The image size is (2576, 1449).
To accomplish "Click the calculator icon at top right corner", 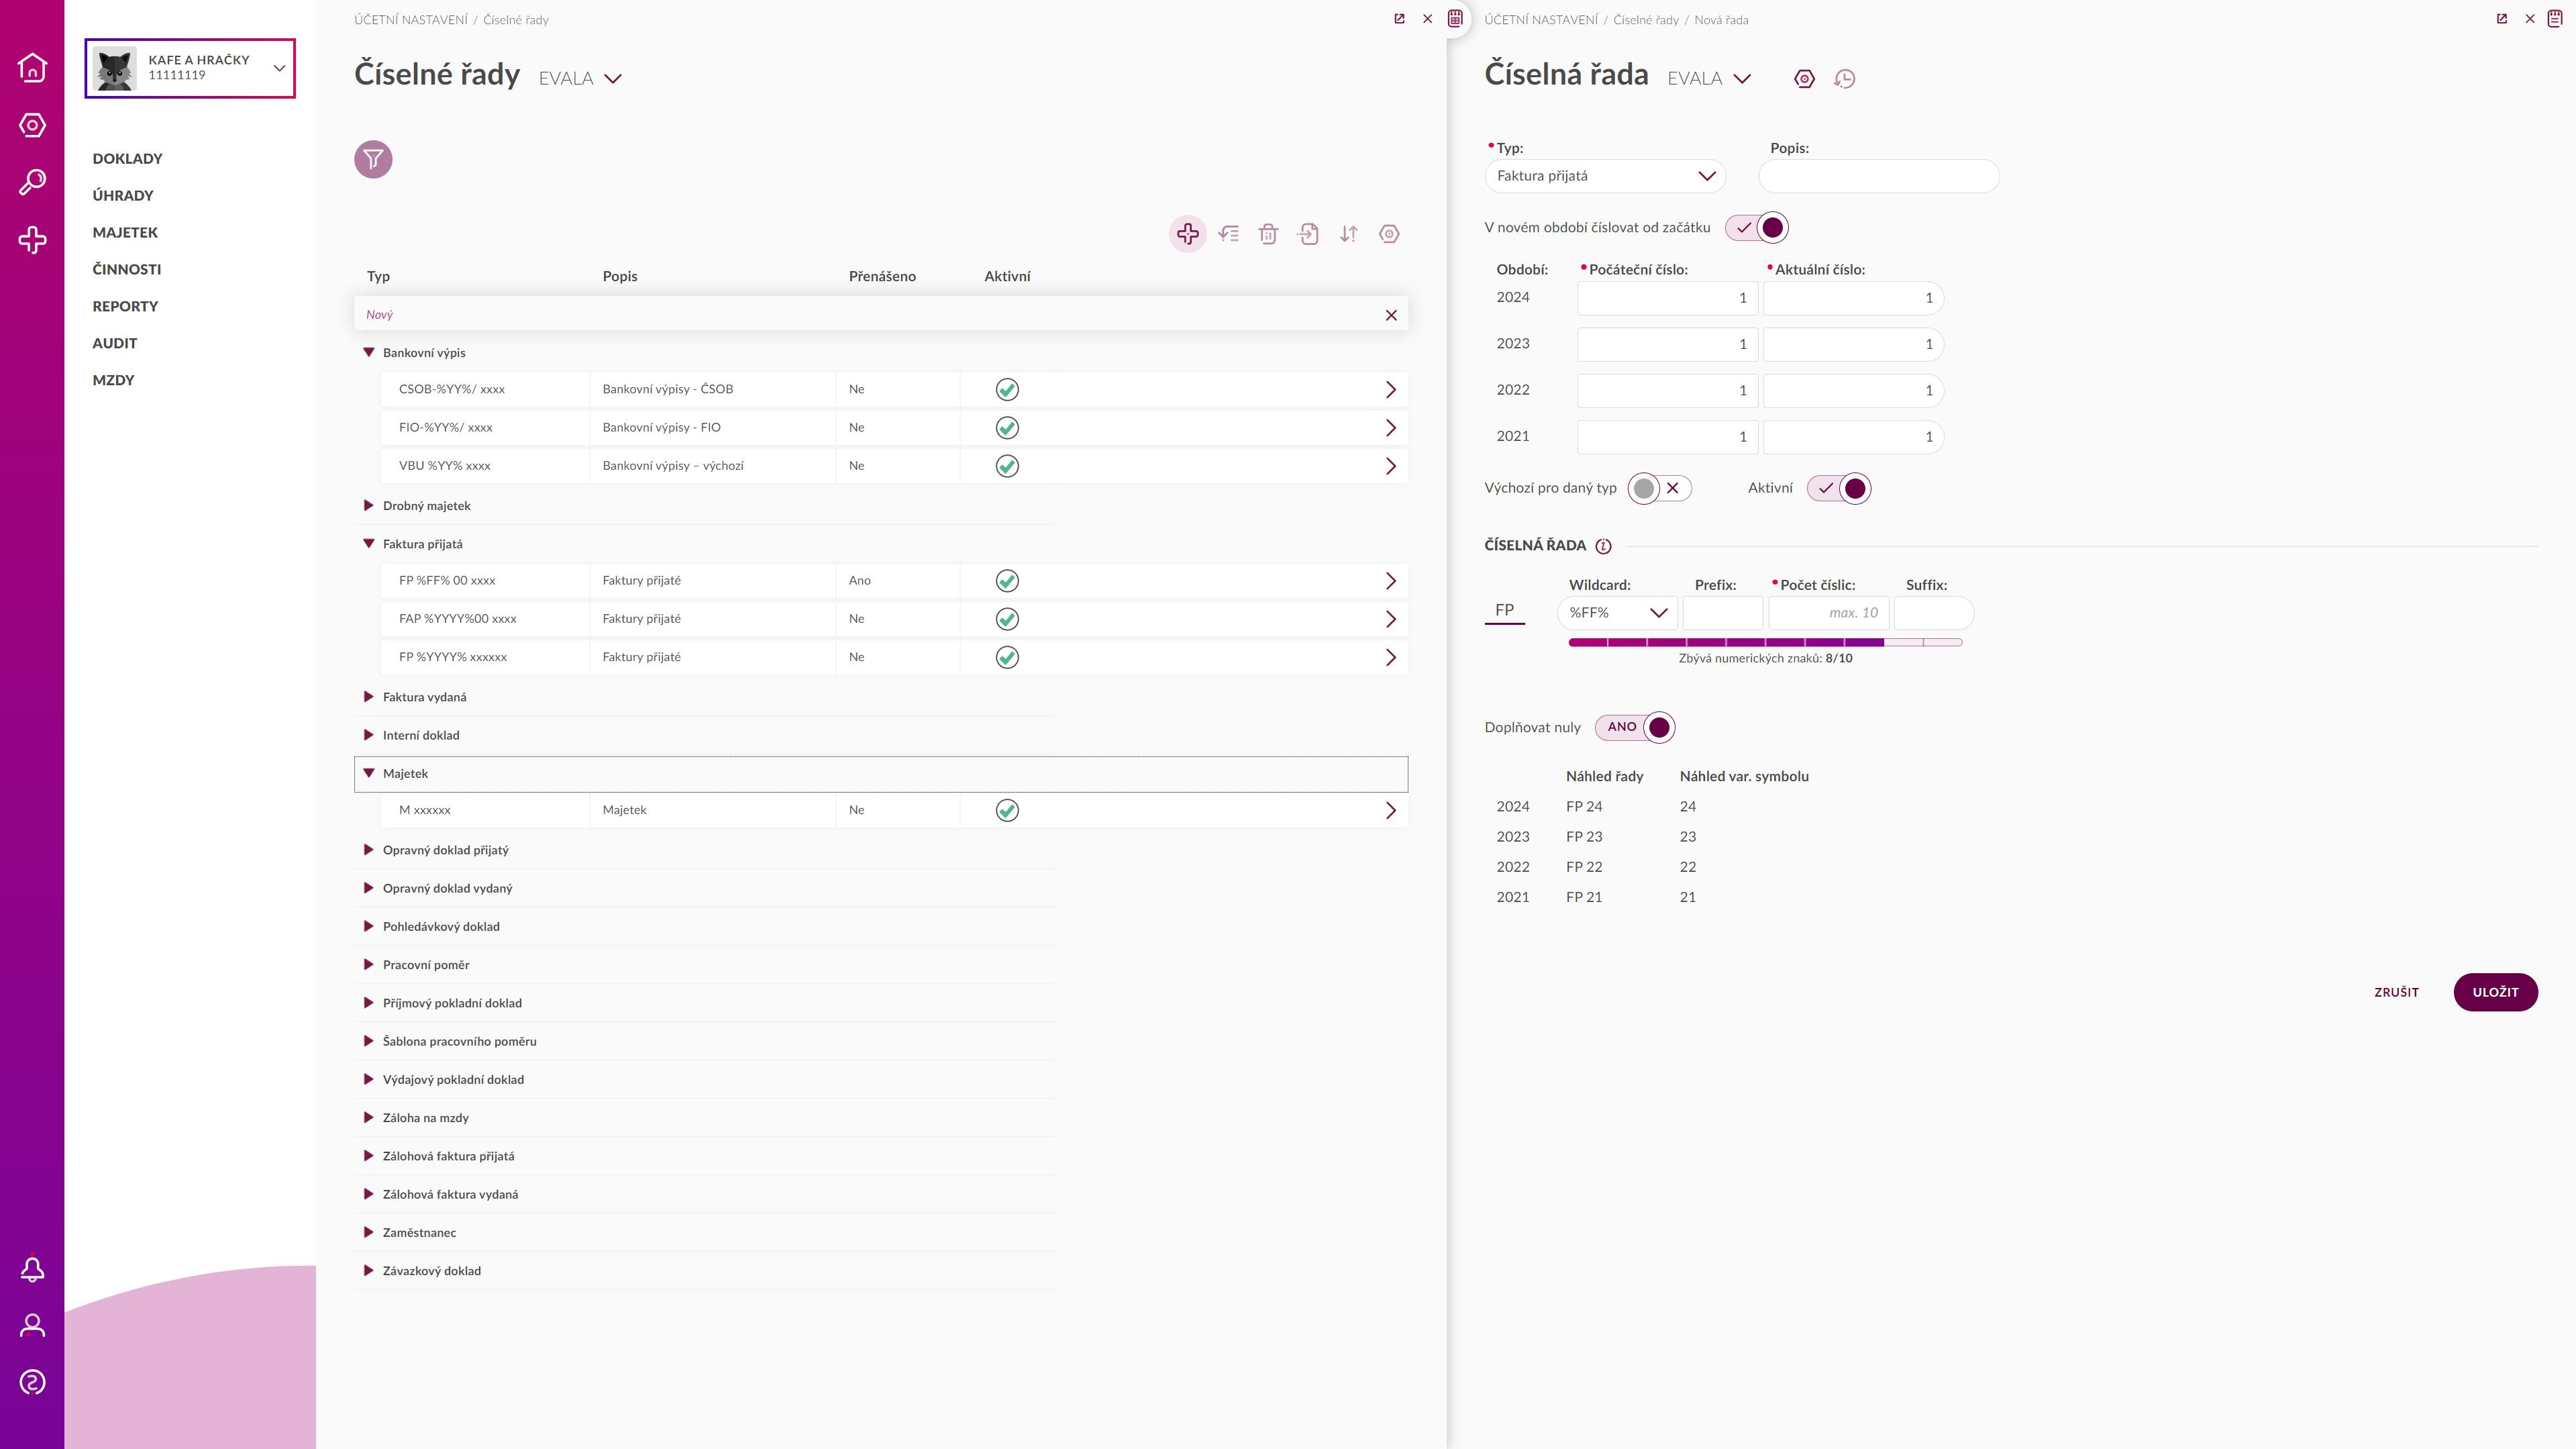I will (x=2555, y=18).
